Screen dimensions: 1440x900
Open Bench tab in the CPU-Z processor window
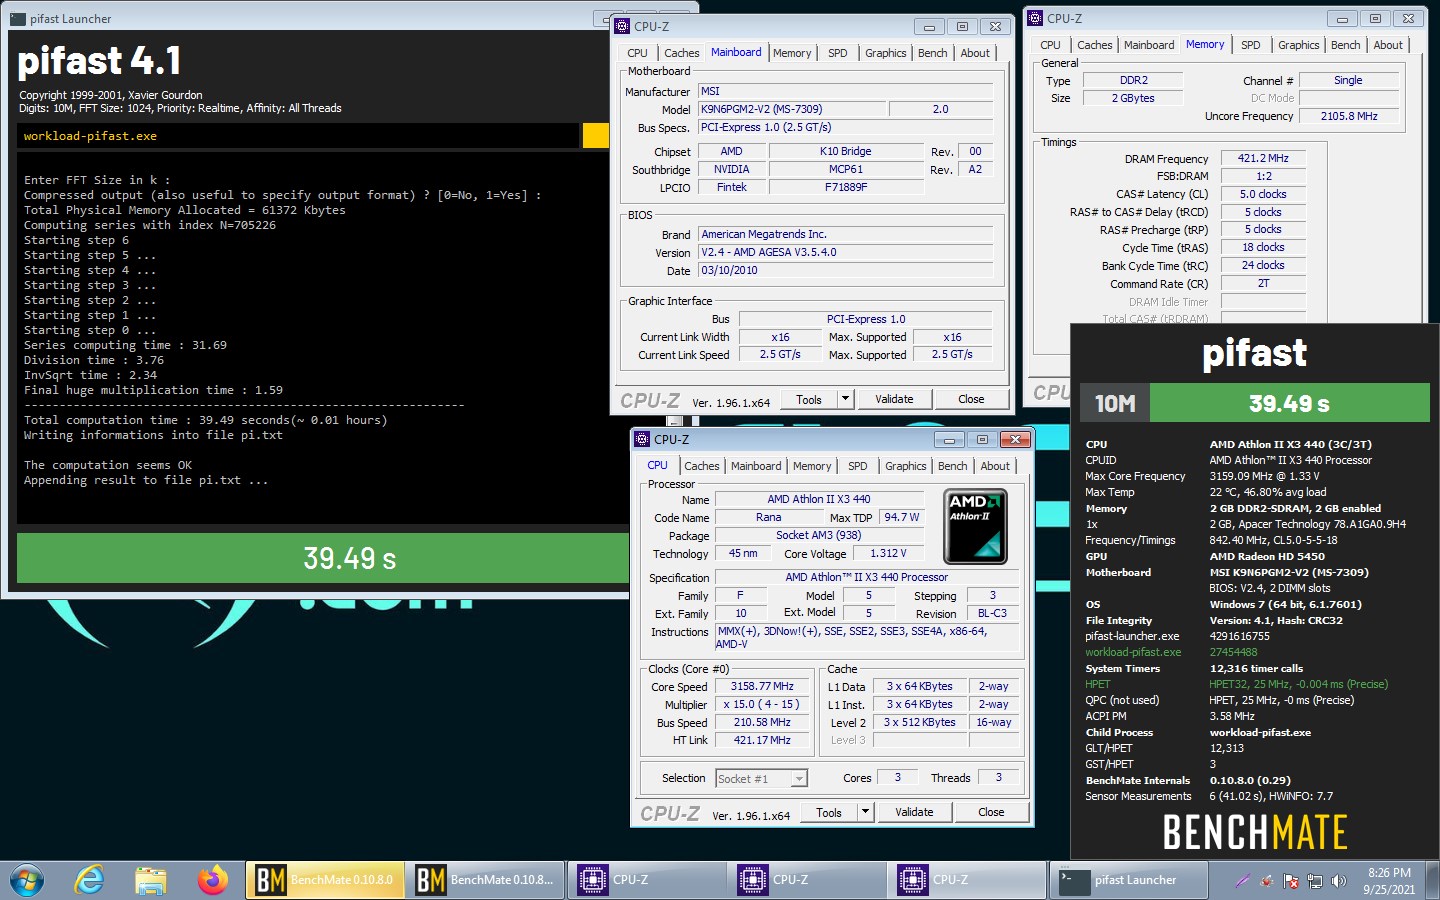click(x=953, y=466)
